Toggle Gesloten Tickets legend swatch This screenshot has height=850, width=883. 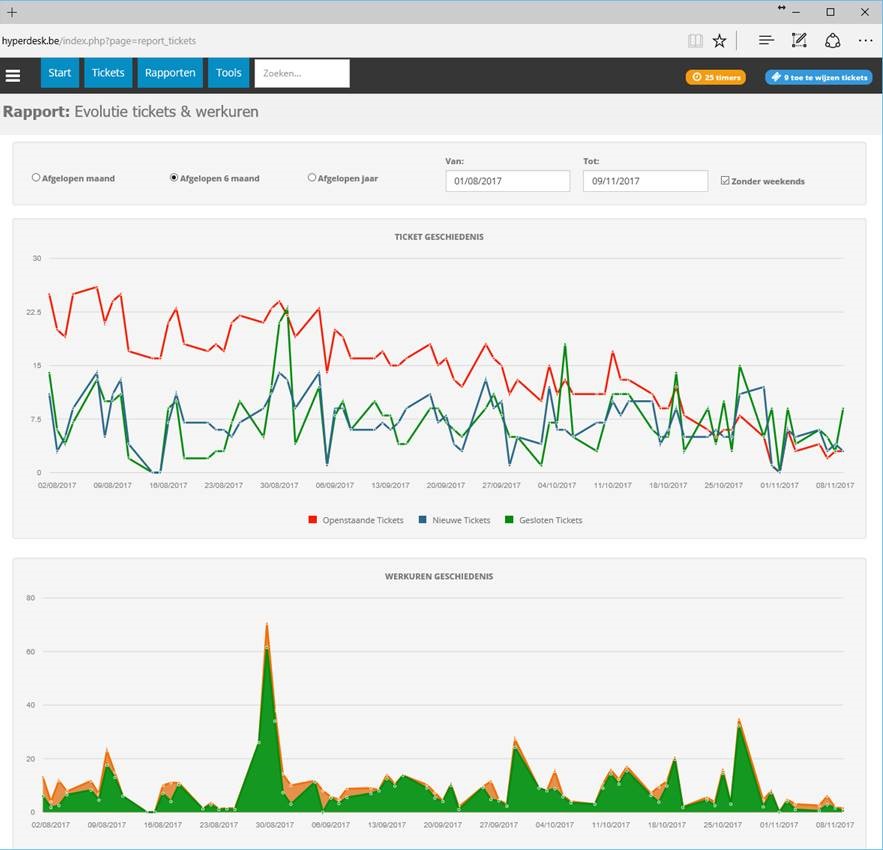(509, 519)
